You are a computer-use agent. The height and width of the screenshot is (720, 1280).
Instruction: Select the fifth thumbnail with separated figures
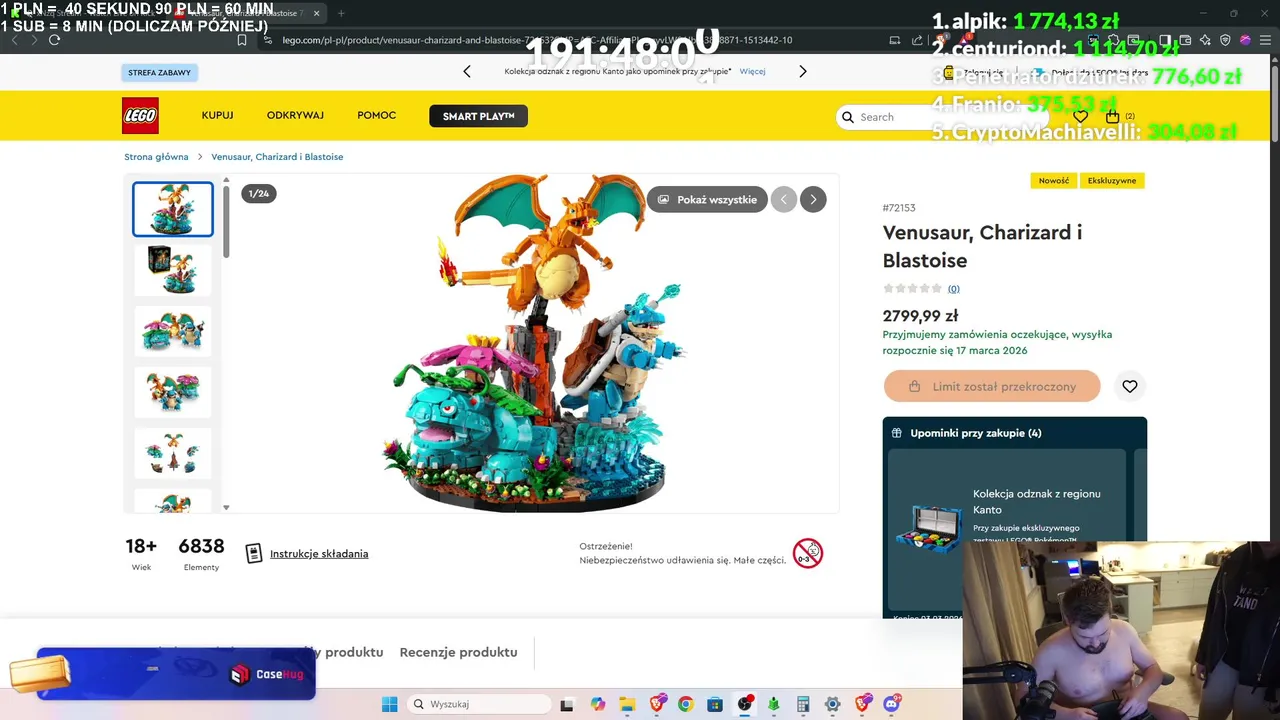click(x=173, y=453)
